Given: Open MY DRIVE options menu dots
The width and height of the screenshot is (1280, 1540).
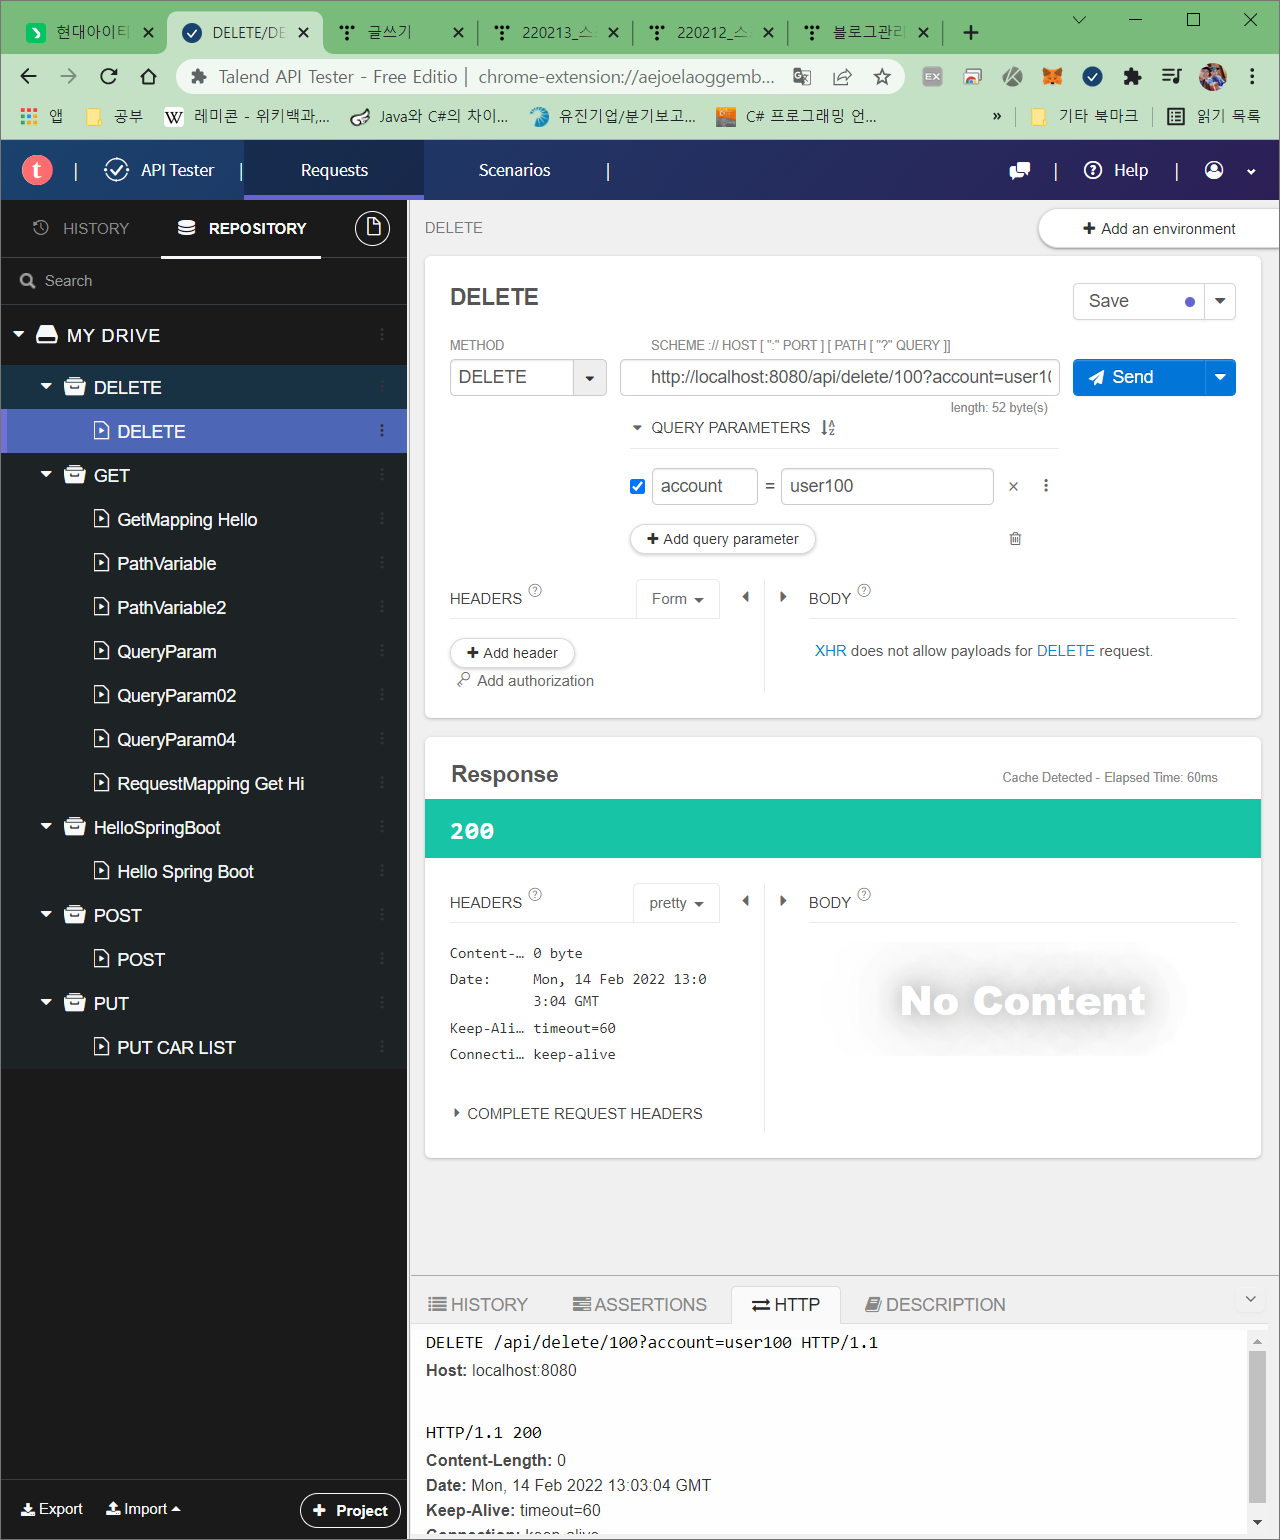Looking at the screenshot, I should (382, 335).
